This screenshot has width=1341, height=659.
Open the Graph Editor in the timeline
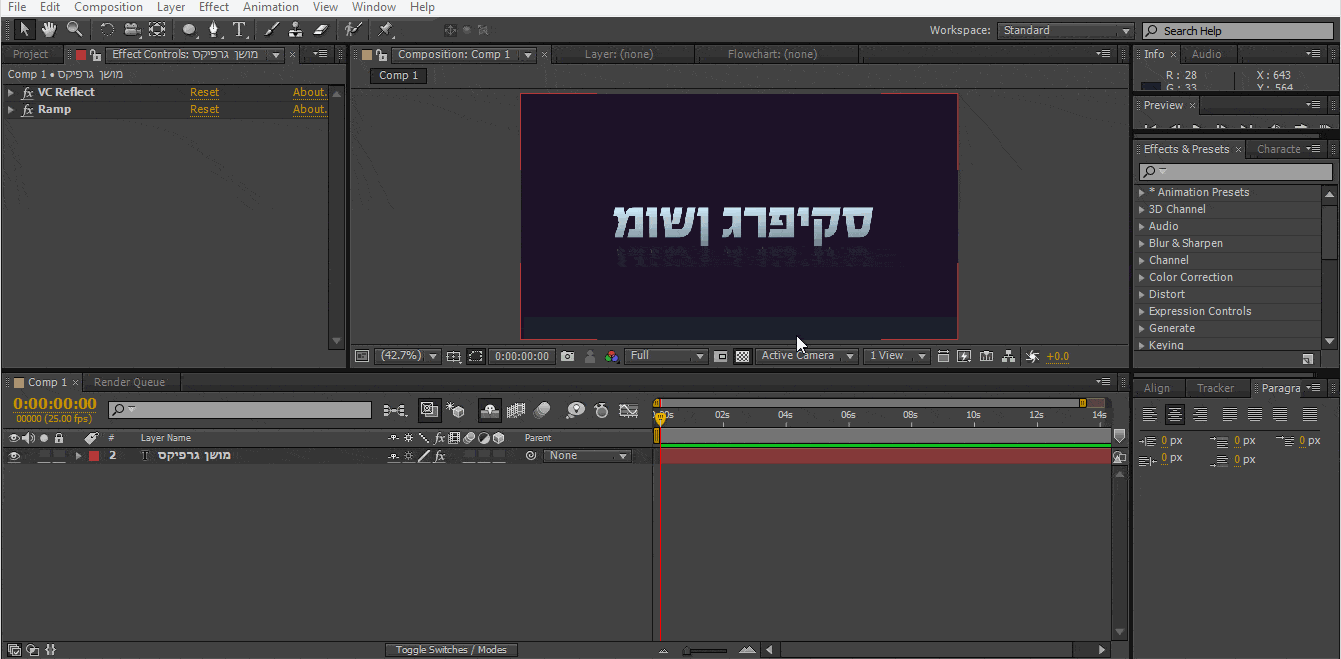click(x=628, y=410)
